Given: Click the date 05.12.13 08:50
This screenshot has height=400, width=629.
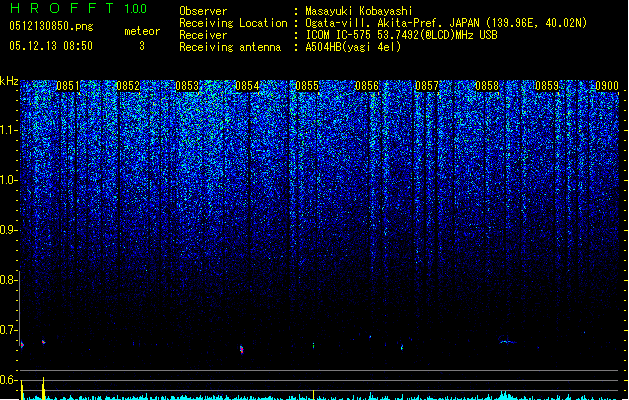Looking at the screenshot, I should (51, 46).
